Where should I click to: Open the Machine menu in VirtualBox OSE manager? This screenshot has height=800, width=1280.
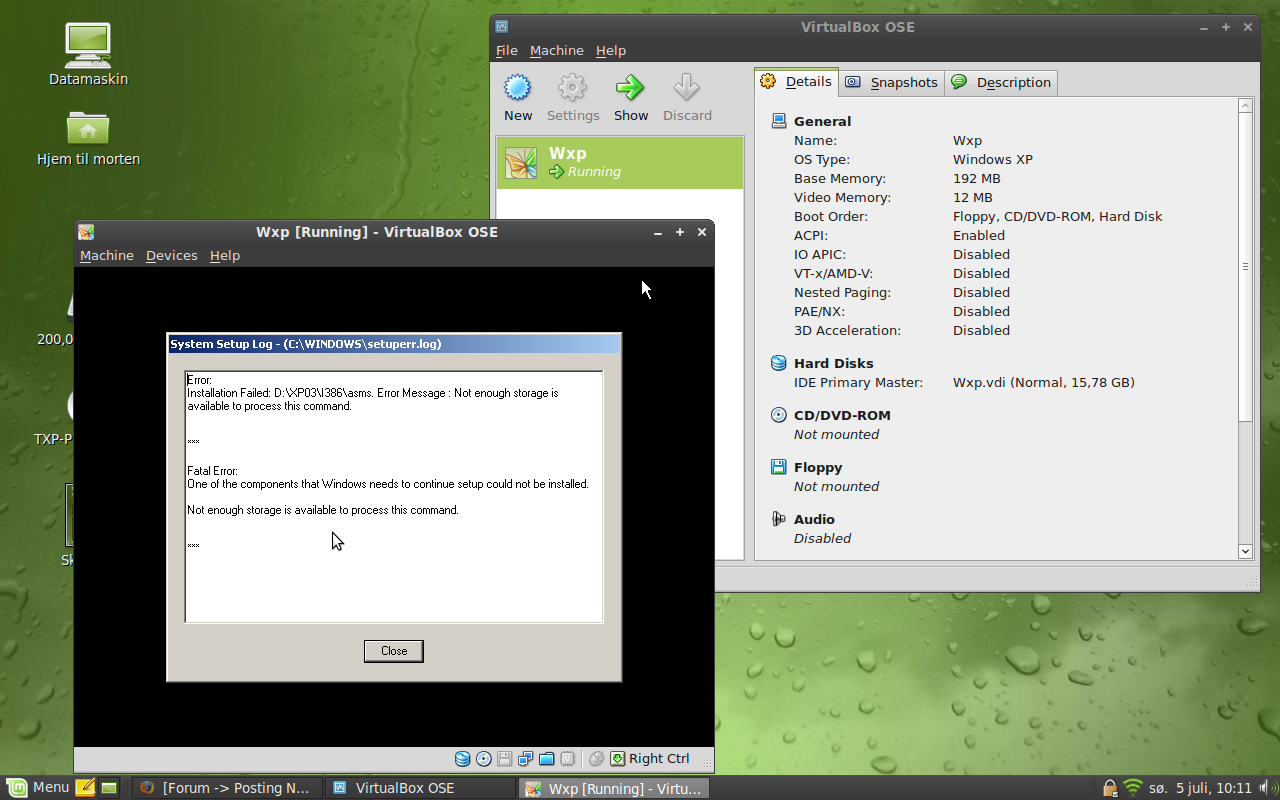tap(557, 50)
